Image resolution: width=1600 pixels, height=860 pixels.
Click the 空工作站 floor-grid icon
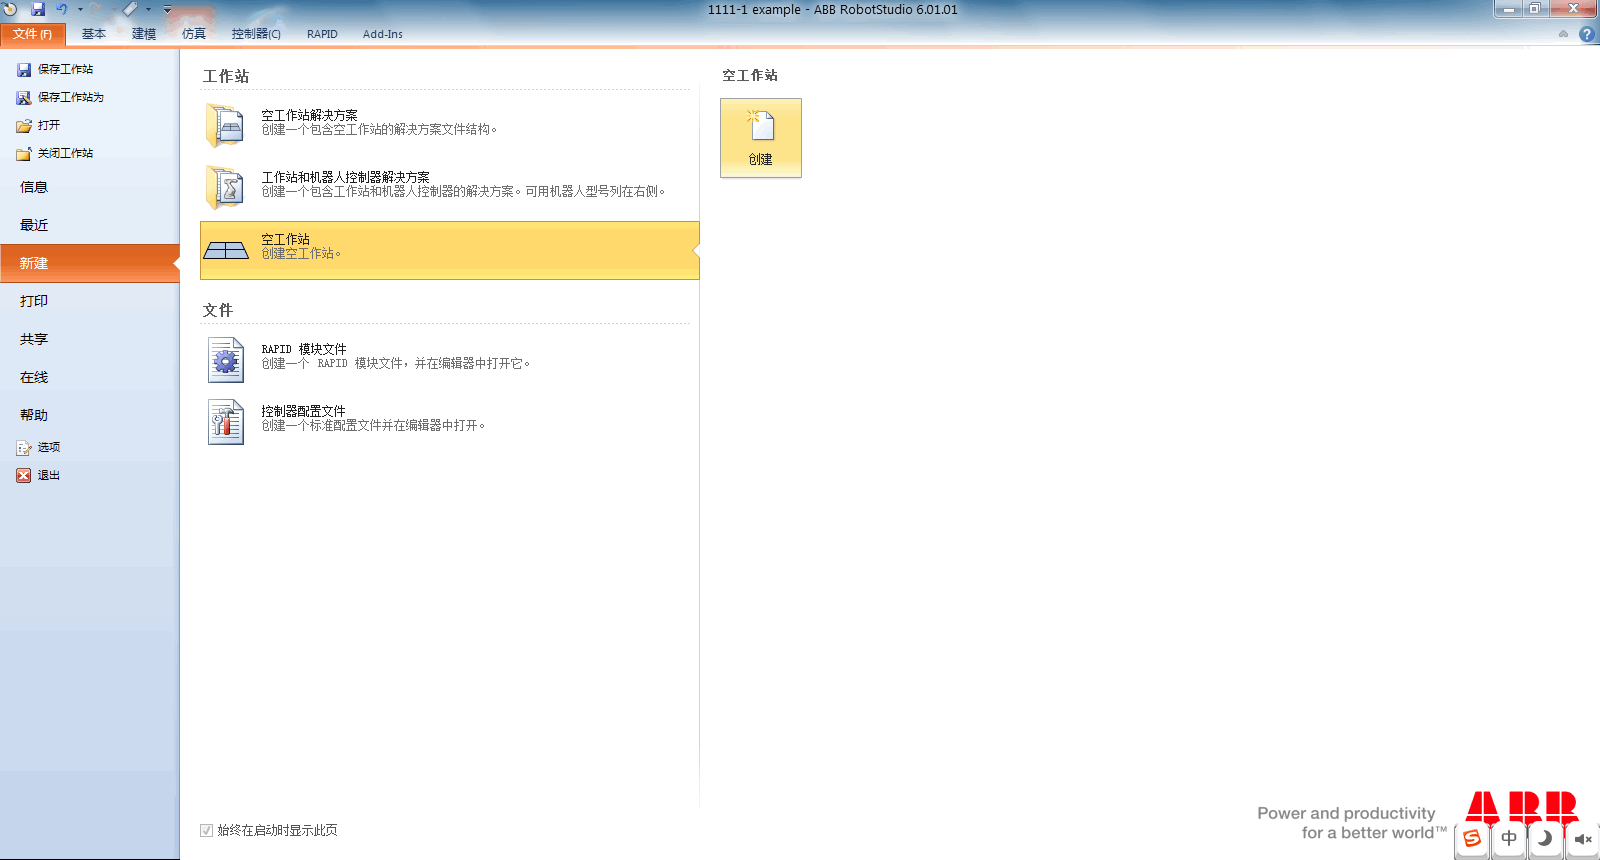click(226, 250)
